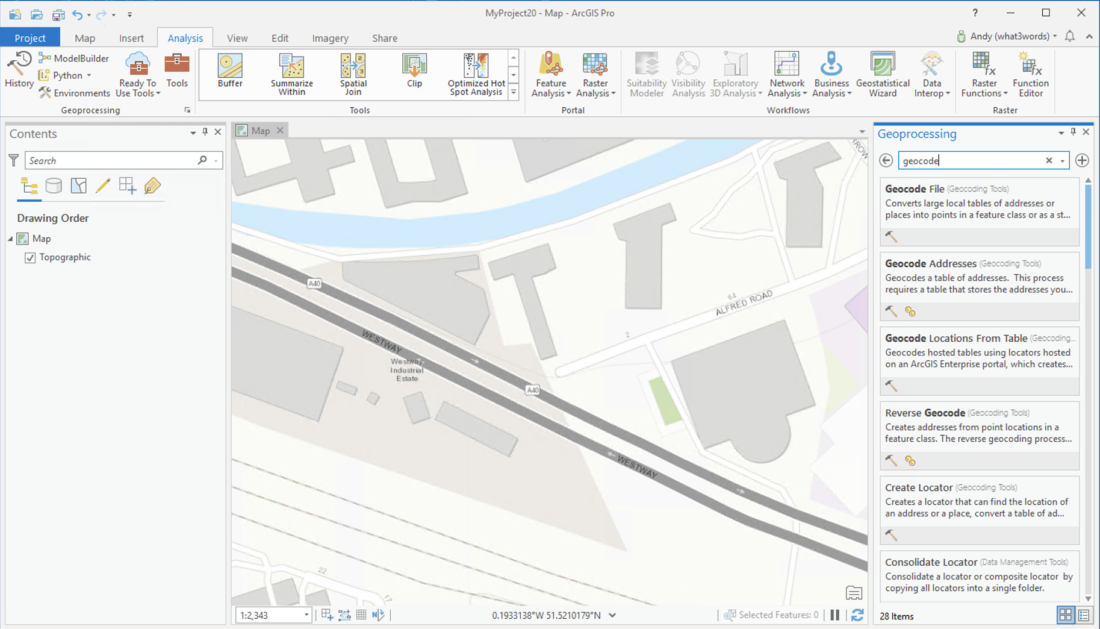Launch ModelBuilder from the Geoprocessing group

click(x=74, y=58)
